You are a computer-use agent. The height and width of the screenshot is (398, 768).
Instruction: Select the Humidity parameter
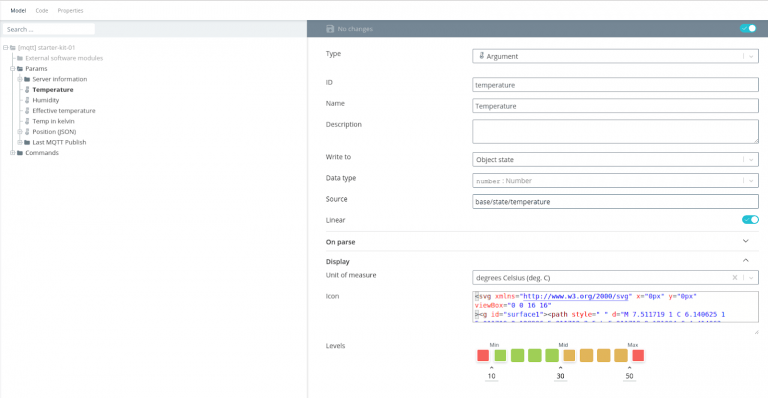coord(46,100)
